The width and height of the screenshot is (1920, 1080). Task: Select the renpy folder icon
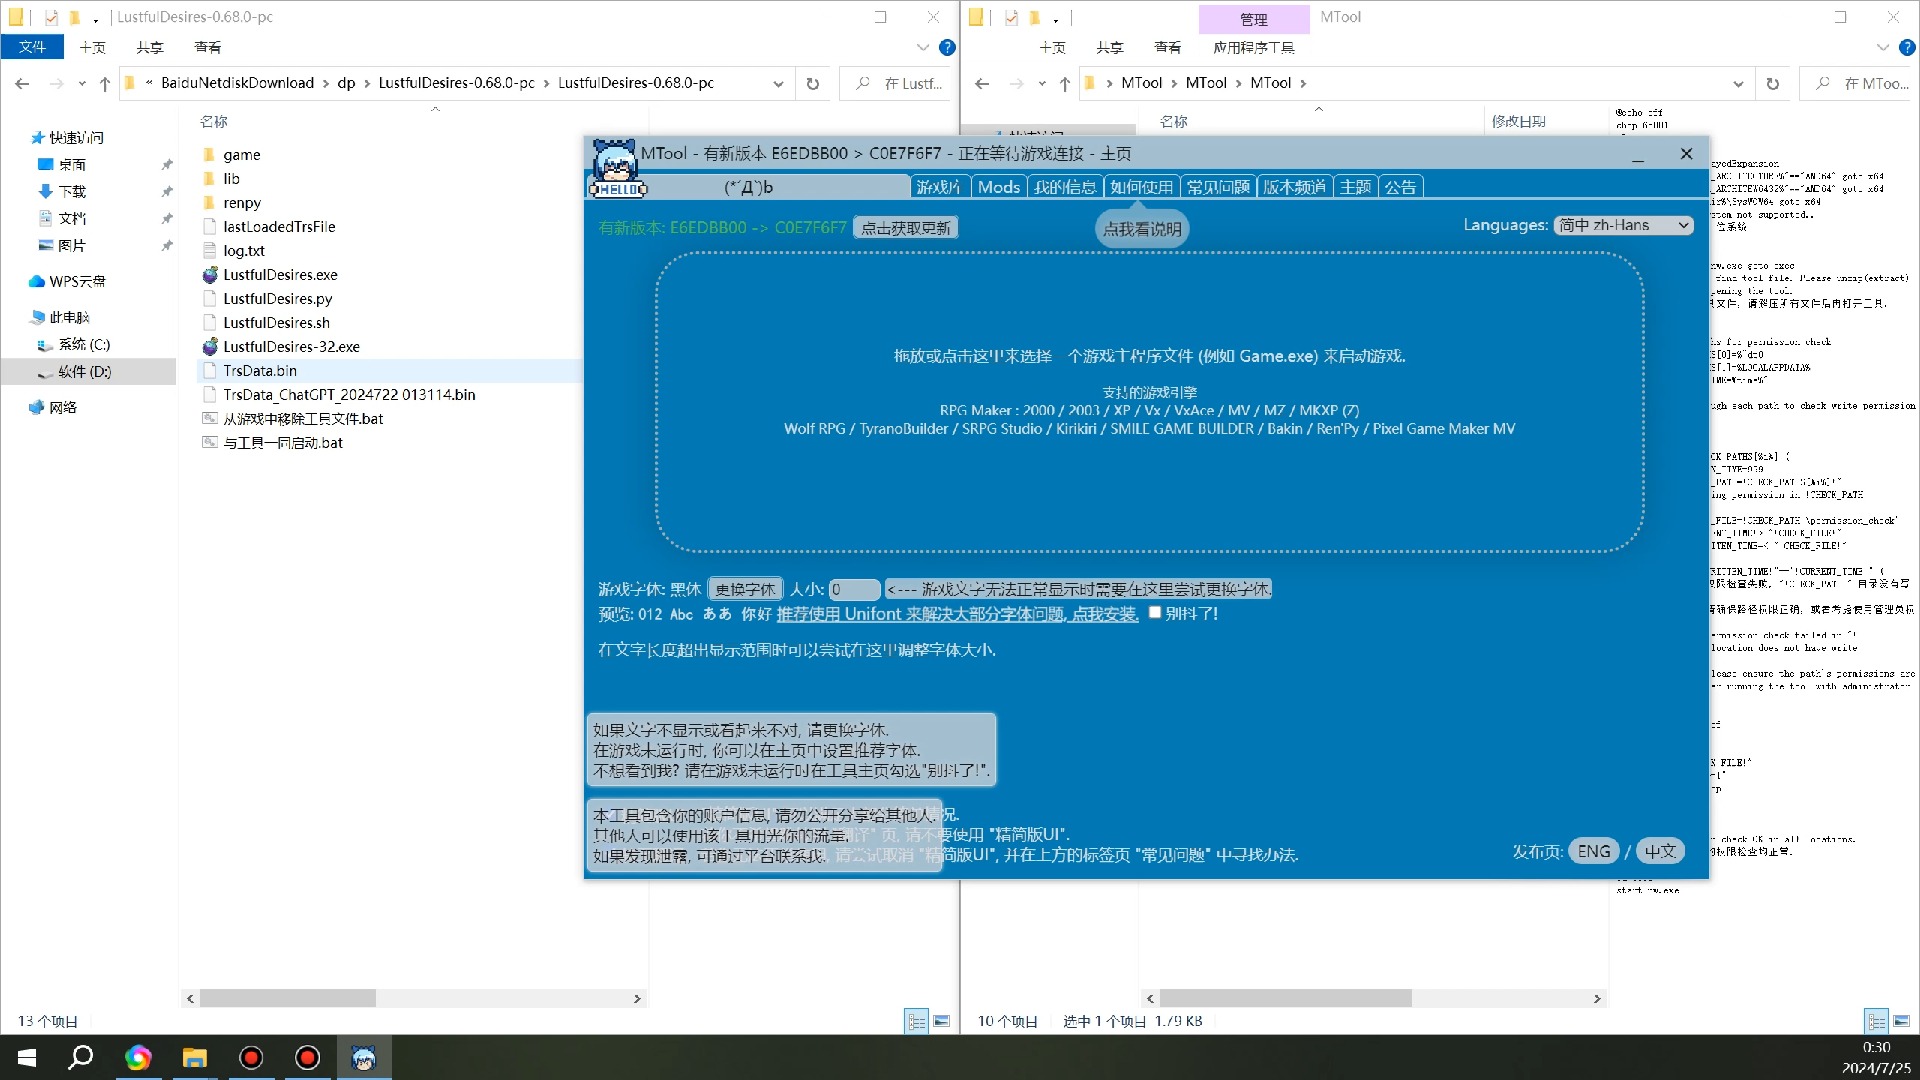(209, 203)
